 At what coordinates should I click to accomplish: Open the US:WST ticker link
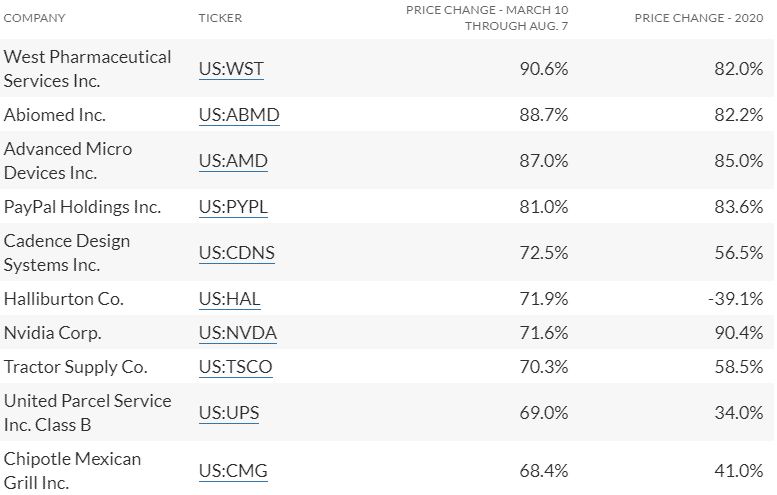pos(231,69)
